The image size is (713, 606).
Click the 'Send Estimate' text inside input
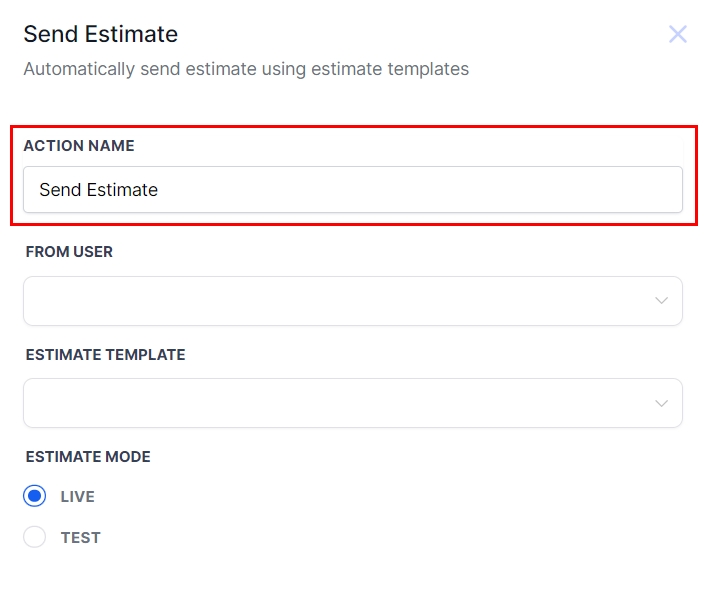pos(98,190)
